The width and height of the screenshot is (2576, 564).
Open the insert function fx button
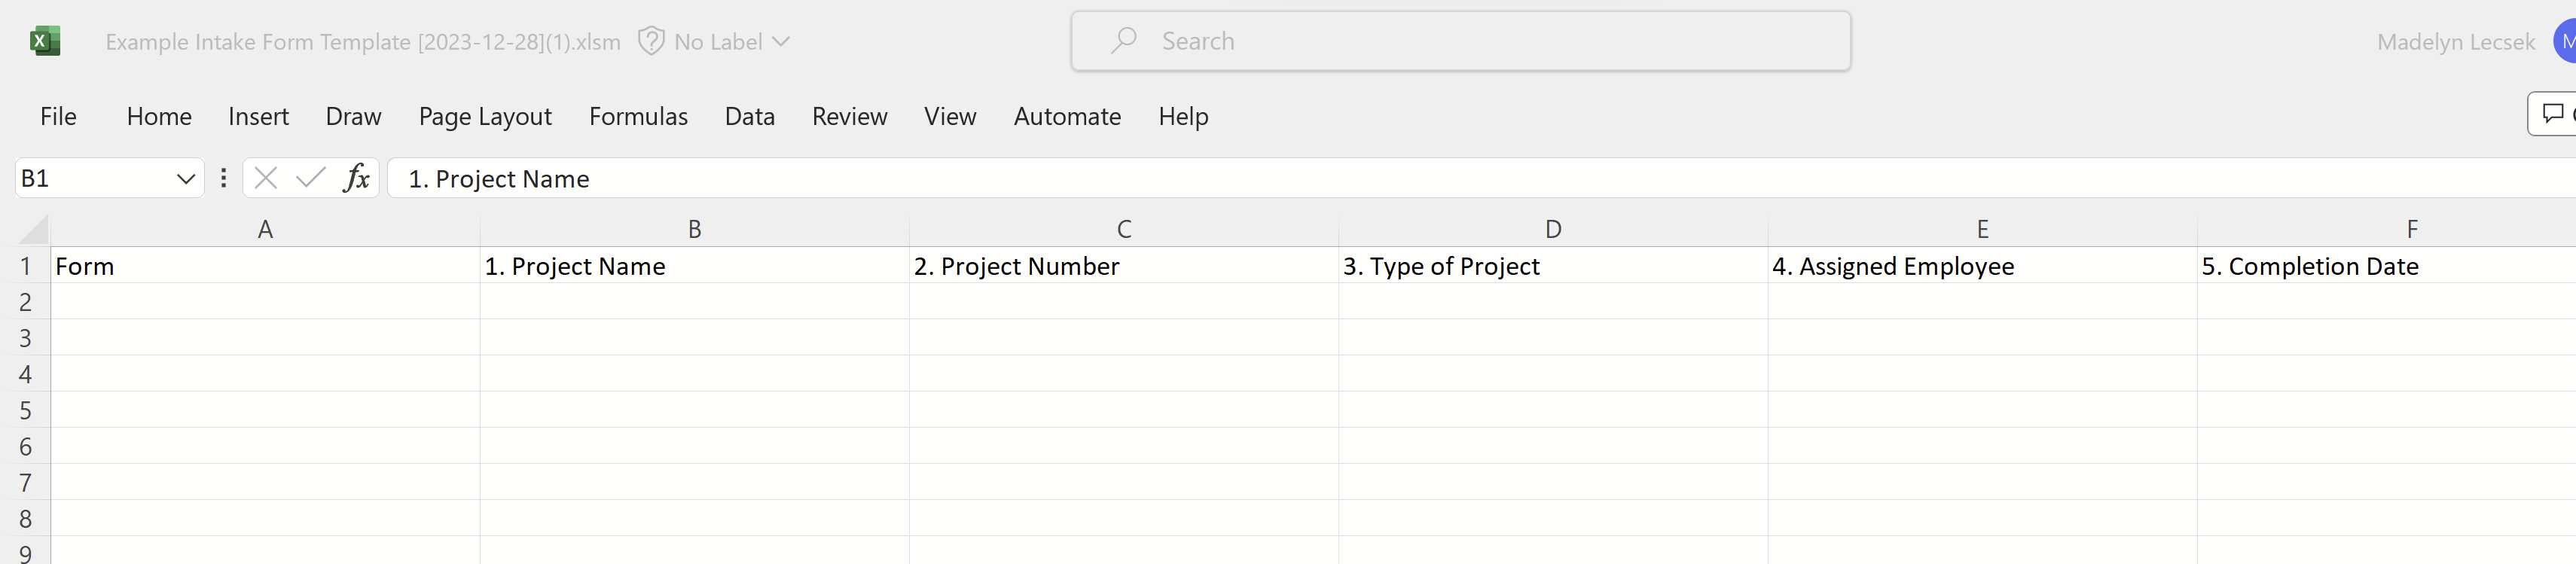coord(356,178)
